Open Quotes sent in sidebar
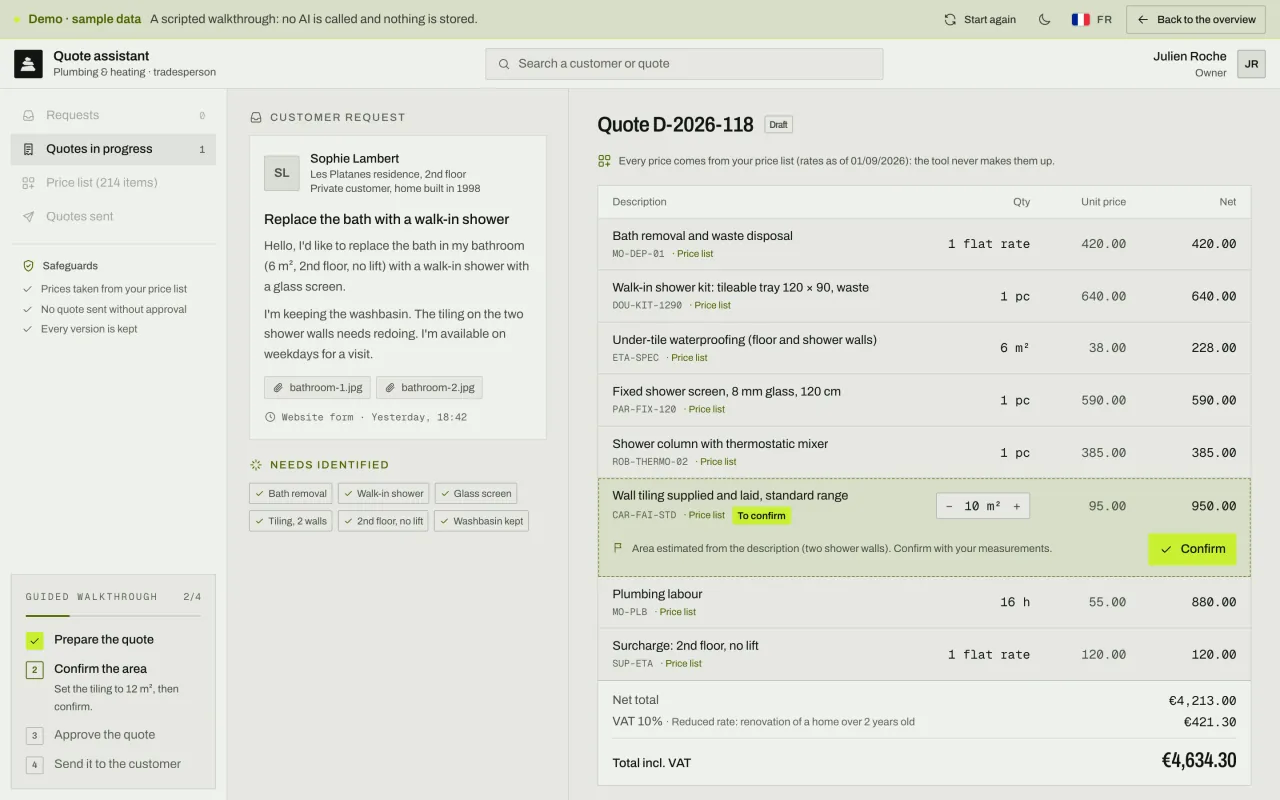 (x=113, y=216)
